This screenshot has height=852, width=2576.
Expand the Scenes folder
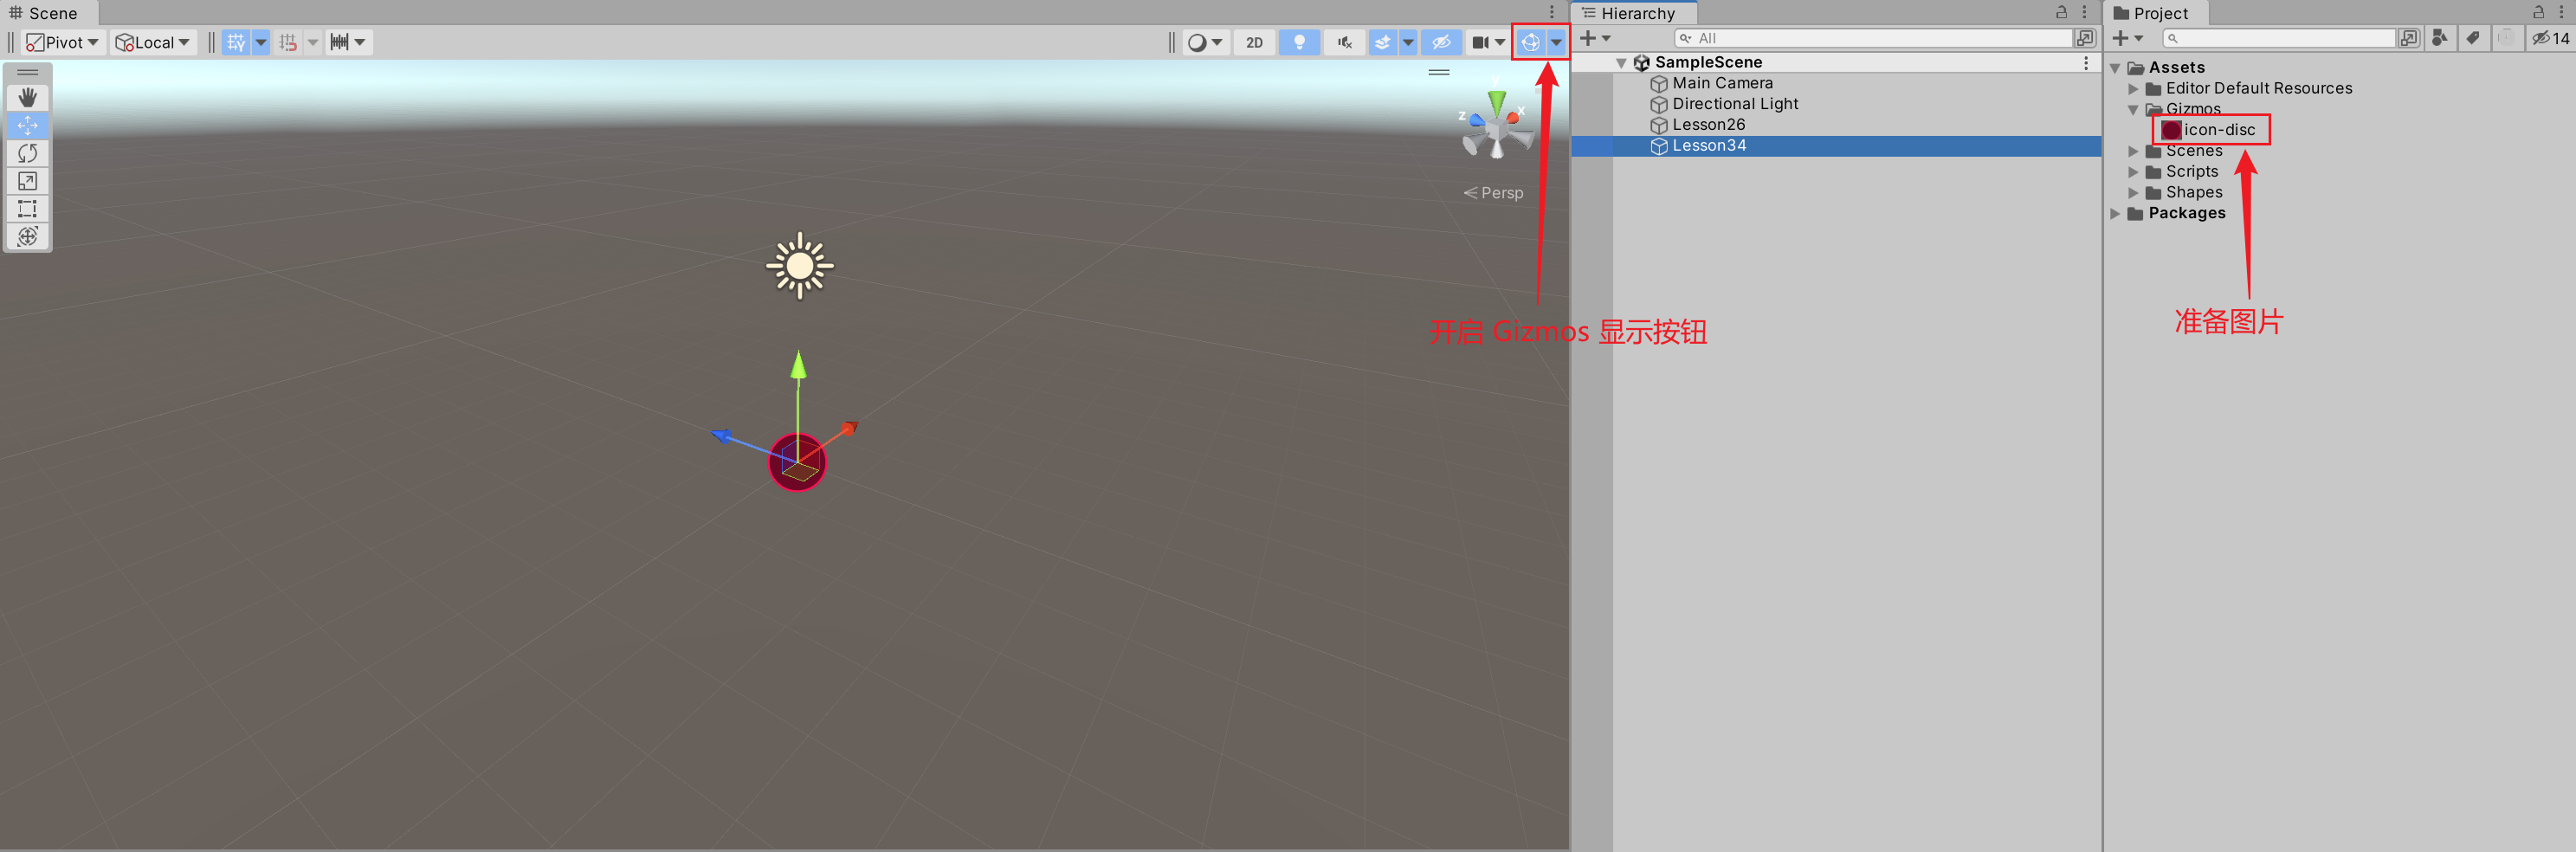pos(2133,151)
